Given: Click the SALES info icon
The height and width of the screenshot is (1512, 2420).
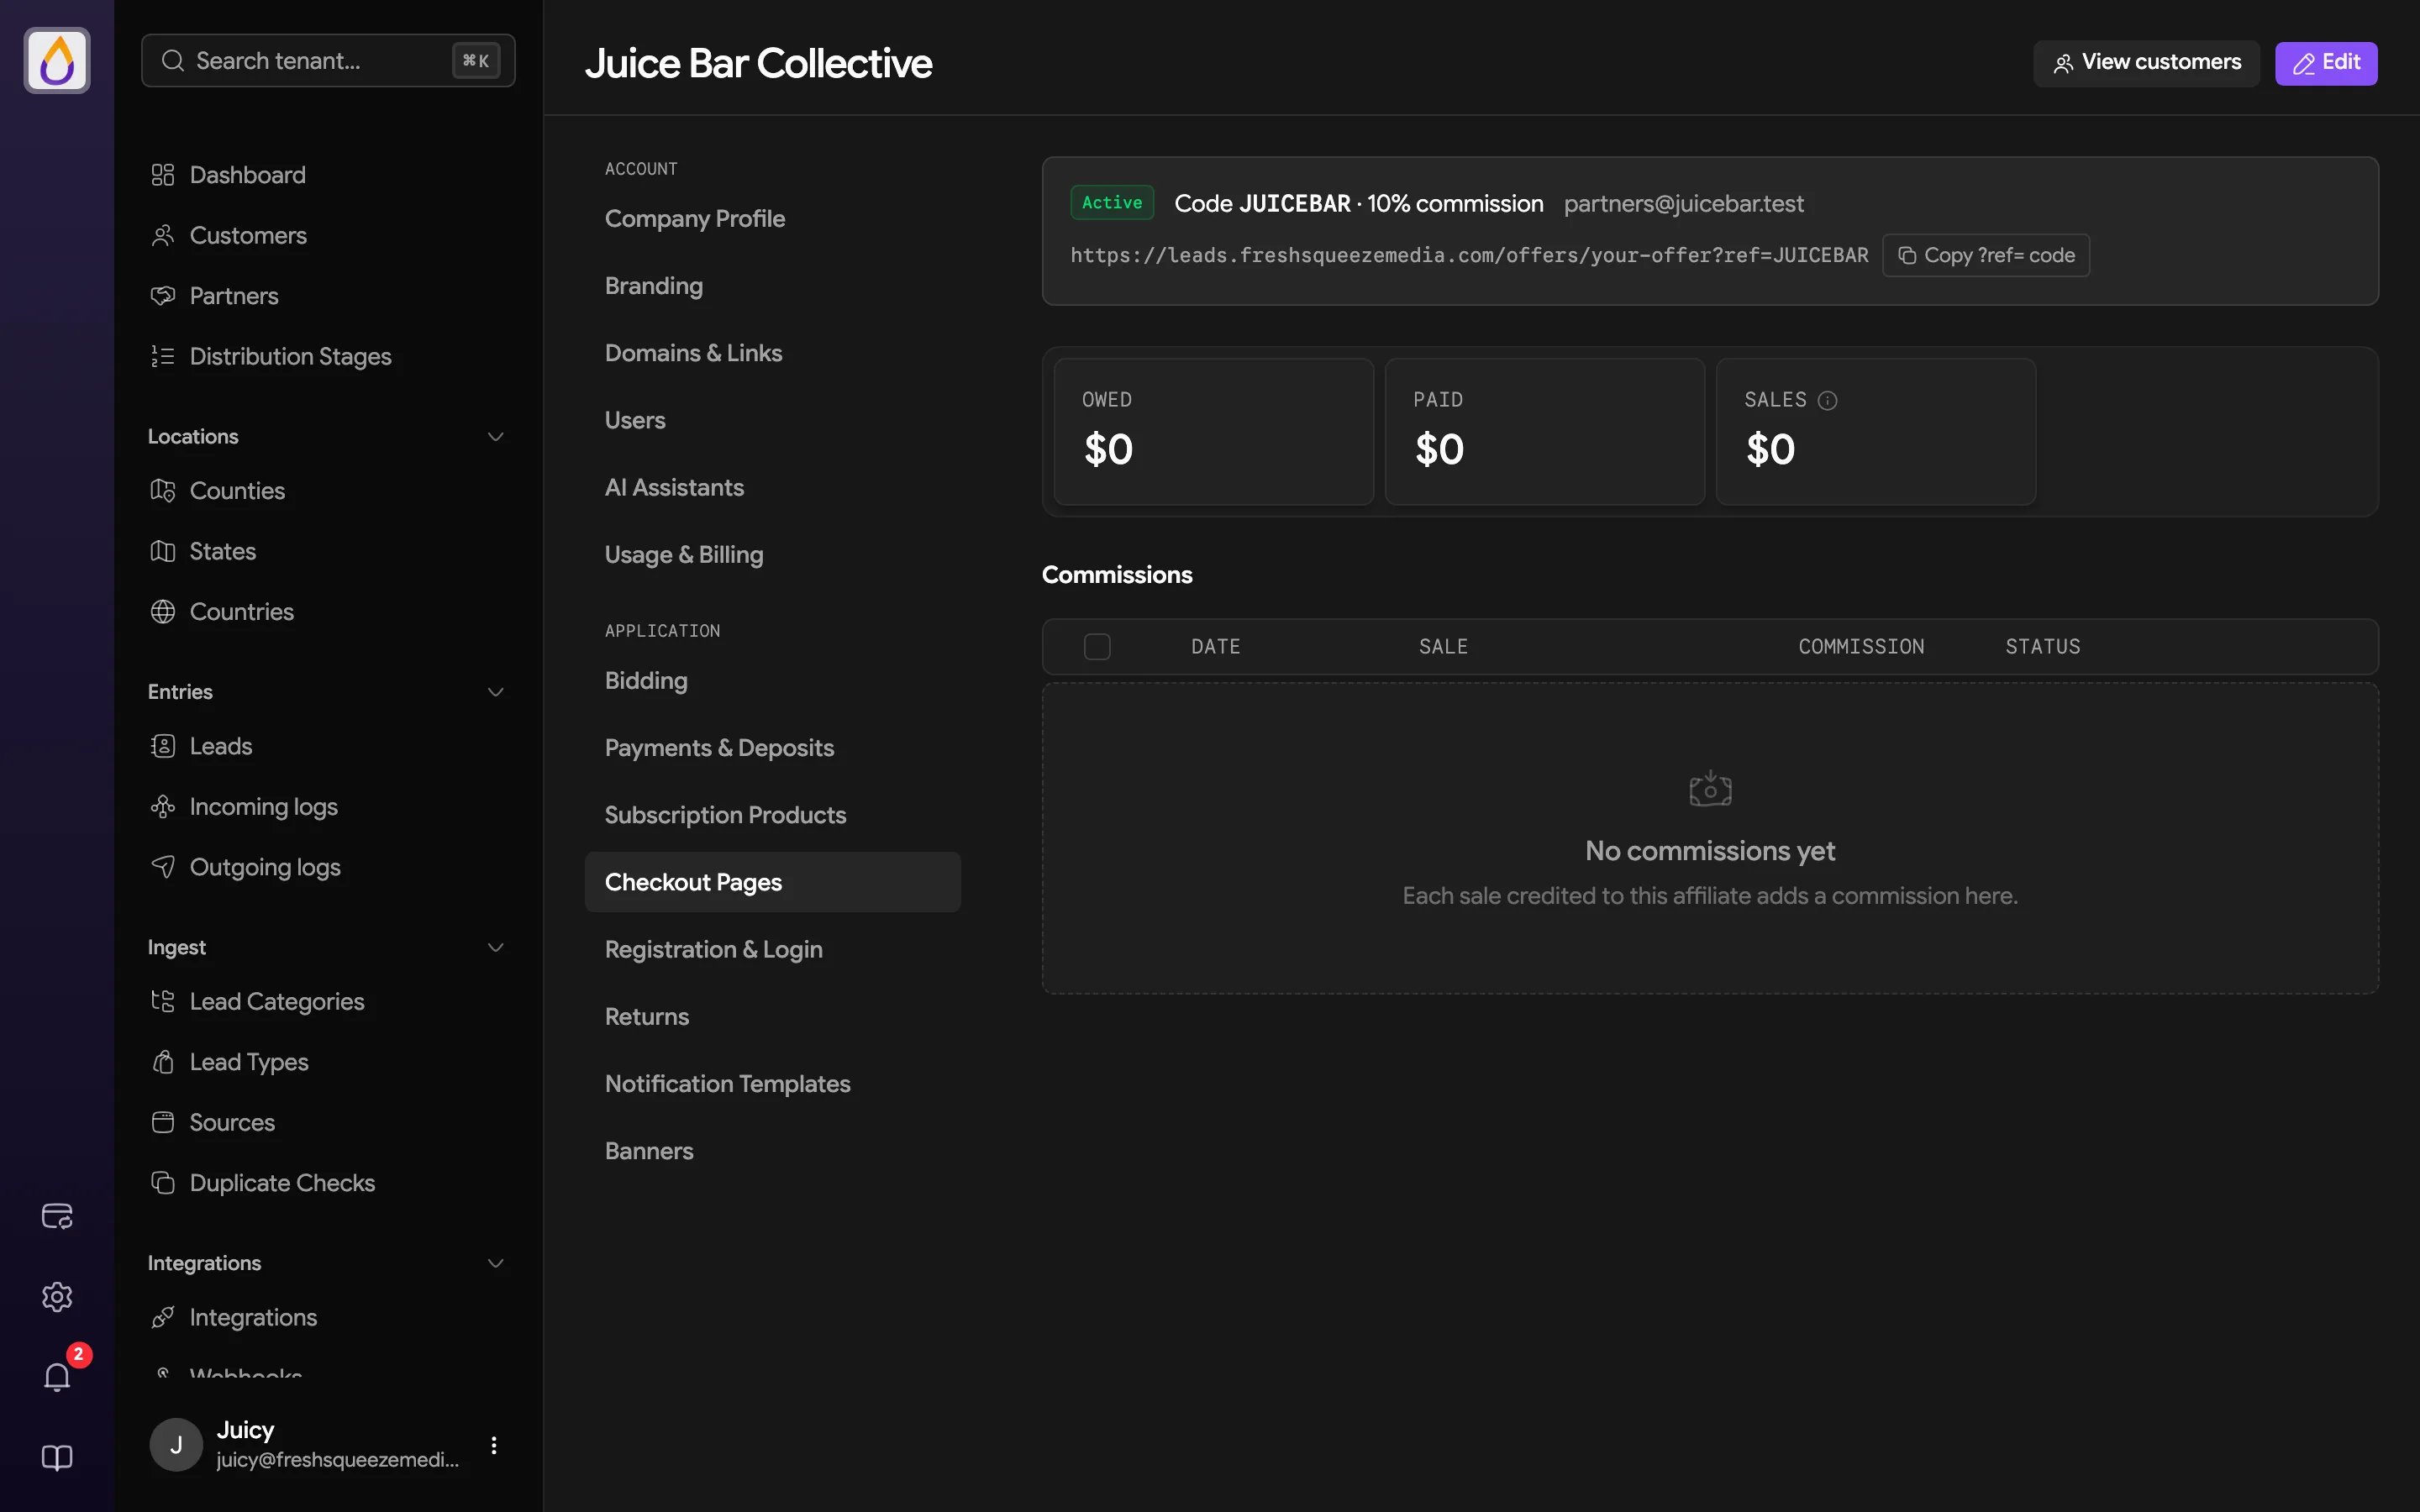Looking at the screenshot, I should [x=1827, y=400].
